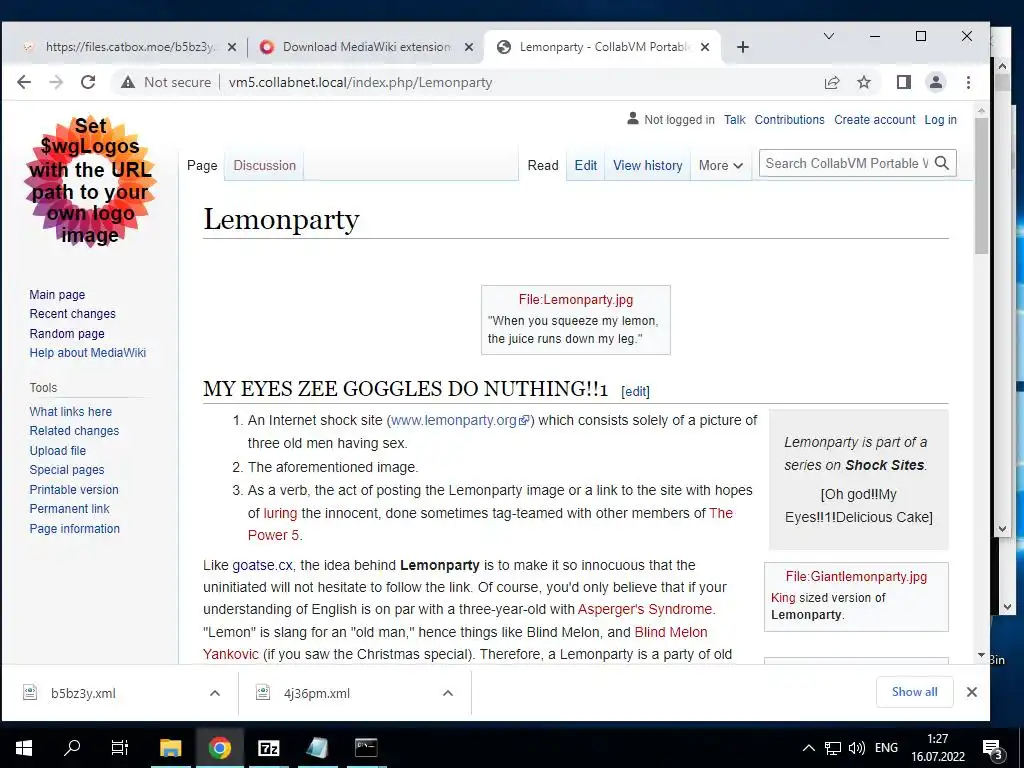
Task: Open 7-Zip from the taskbar
Action: [268, 748]
